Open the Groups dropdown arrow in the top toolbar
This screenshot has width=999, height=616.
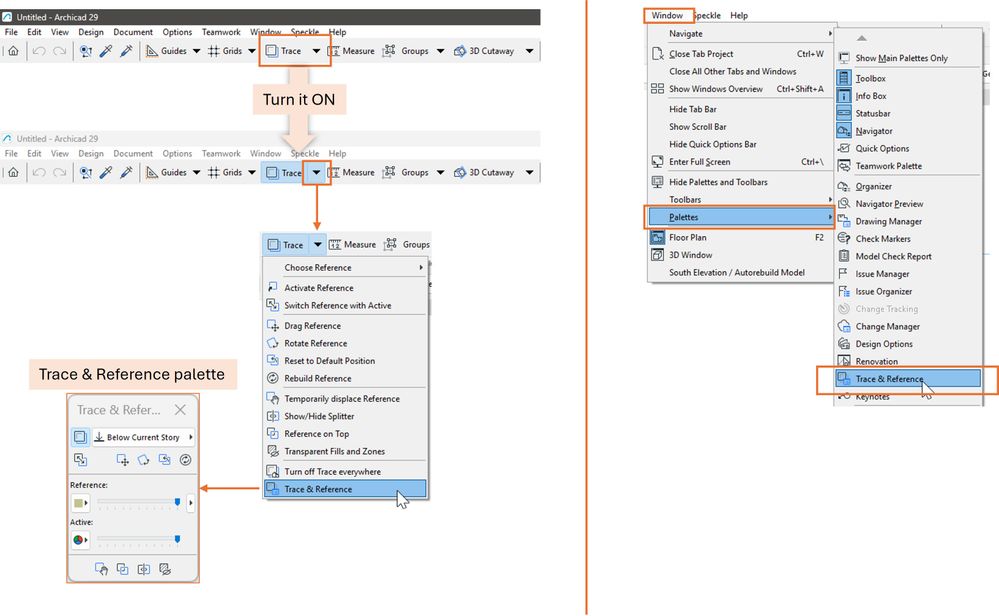point(440,51)
